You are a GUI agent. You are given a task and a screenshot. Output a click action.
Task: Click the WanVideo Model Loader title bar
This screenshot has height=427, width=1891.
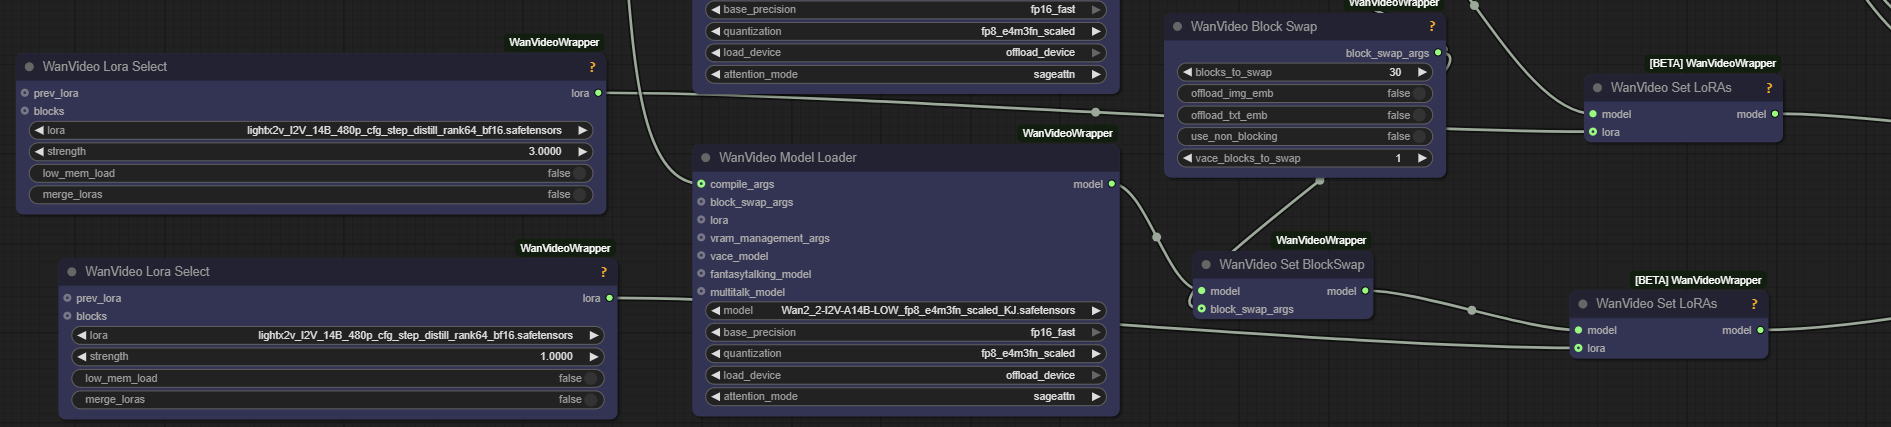[906, 158]
